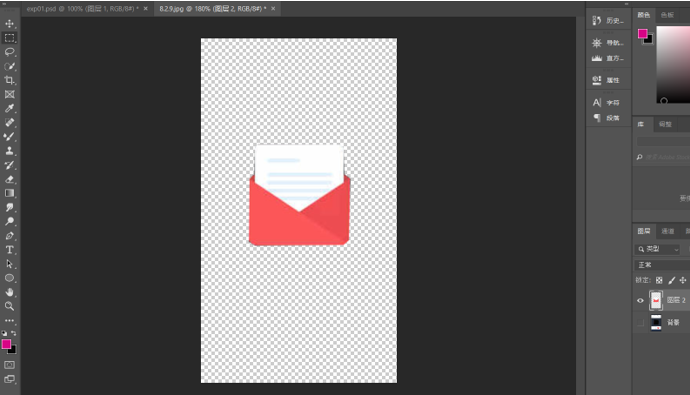Image resolution: width=690 pixels, height=395 pixels.
Task: Open the Histogram panel
Action: pos(608,58)
